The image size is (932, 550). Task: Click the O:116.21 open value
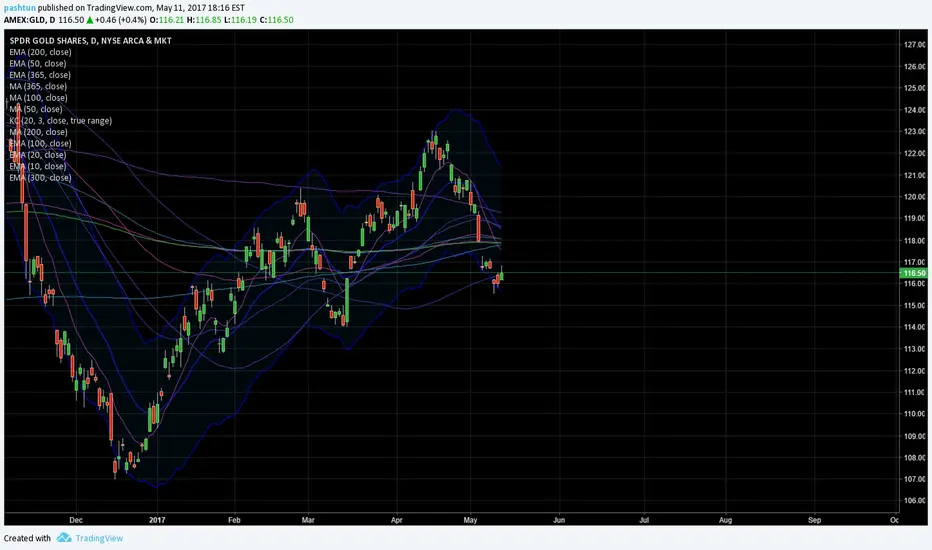click(166, 20)
